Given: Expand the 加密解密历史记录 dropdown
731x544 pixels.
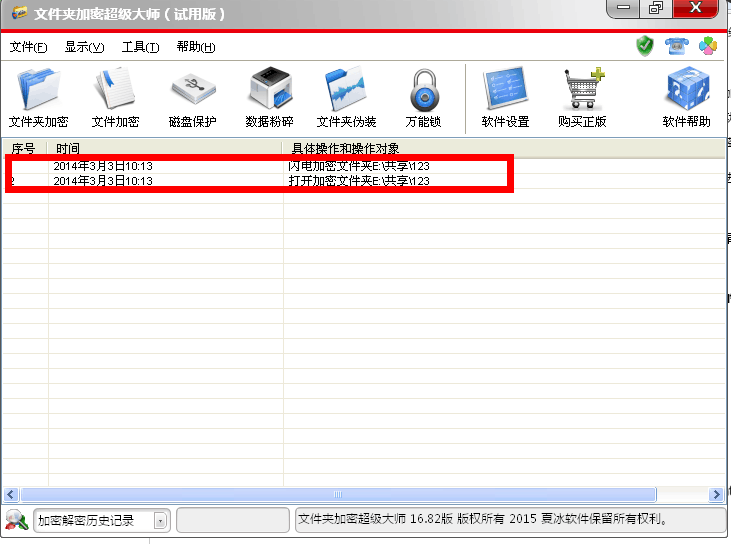Looking at the screenshot, I should [160, 520].
